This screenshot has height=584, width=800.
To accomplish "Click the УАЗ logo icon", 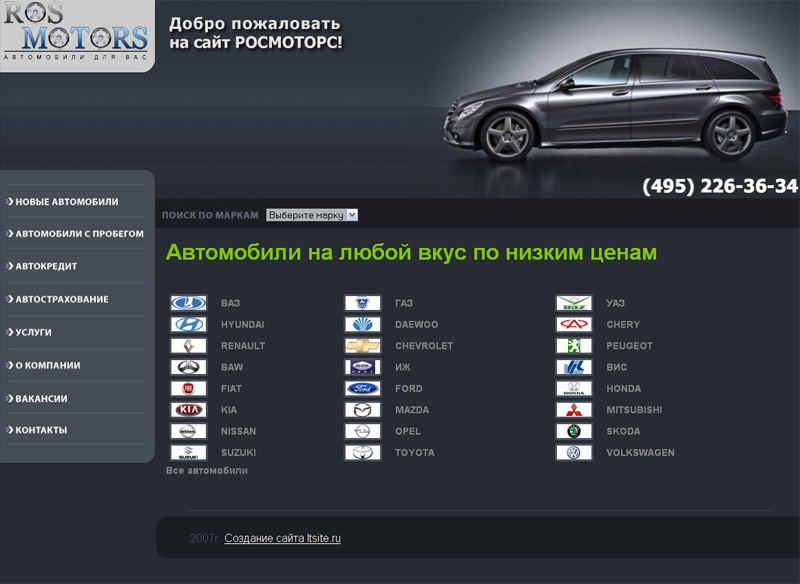I will coord(574,303).
